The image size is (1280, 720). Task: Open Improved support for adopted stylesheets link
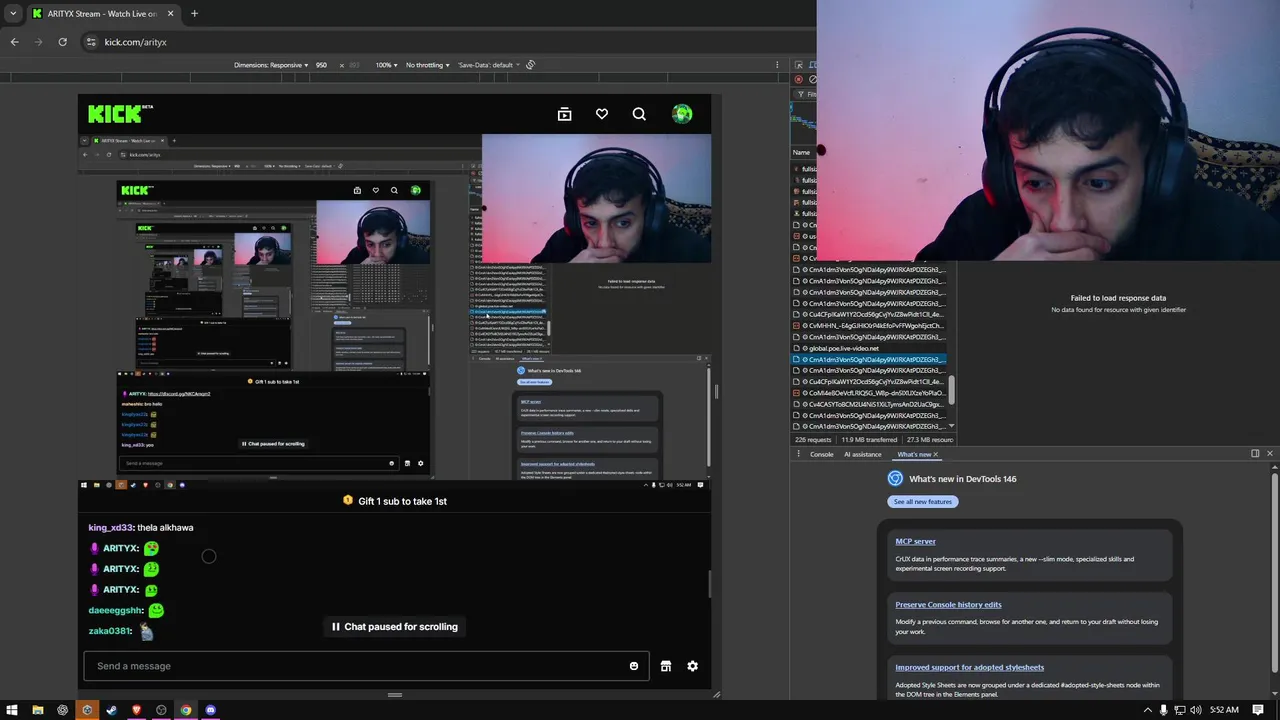pos(969,667)
